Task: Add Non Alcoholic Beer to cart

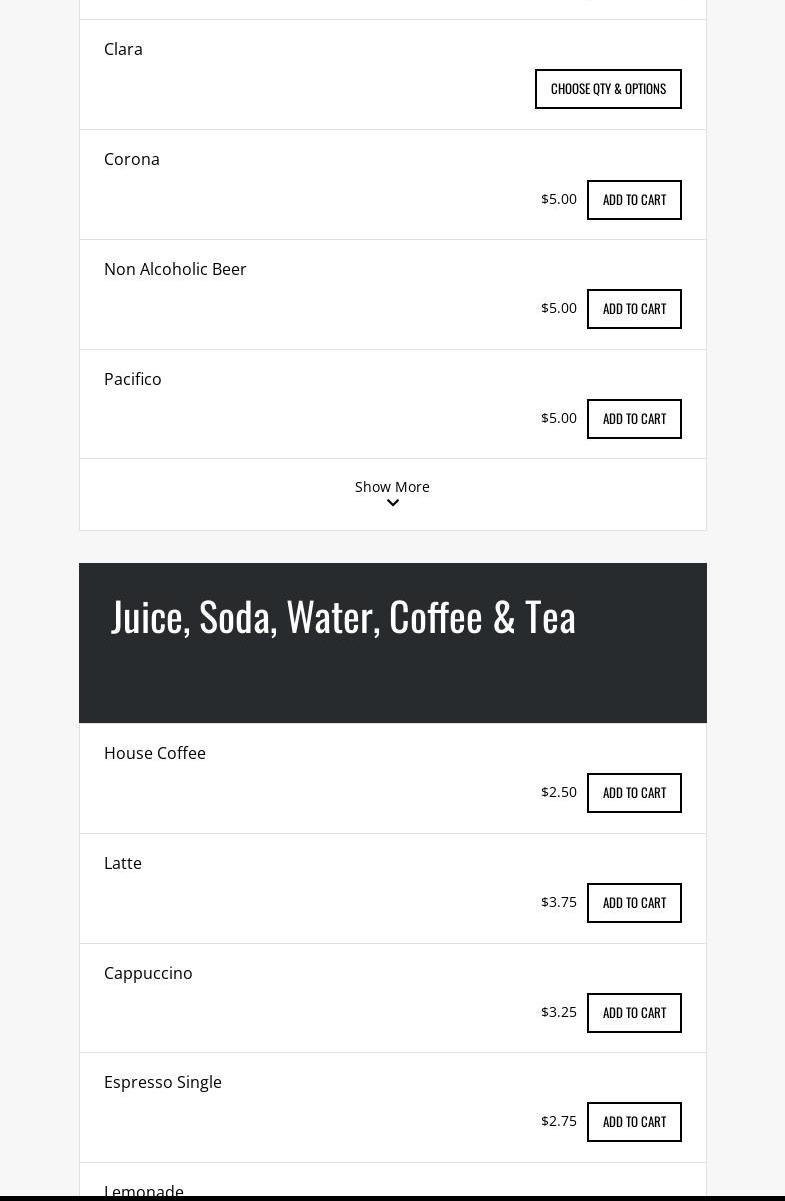Action: 634,309
